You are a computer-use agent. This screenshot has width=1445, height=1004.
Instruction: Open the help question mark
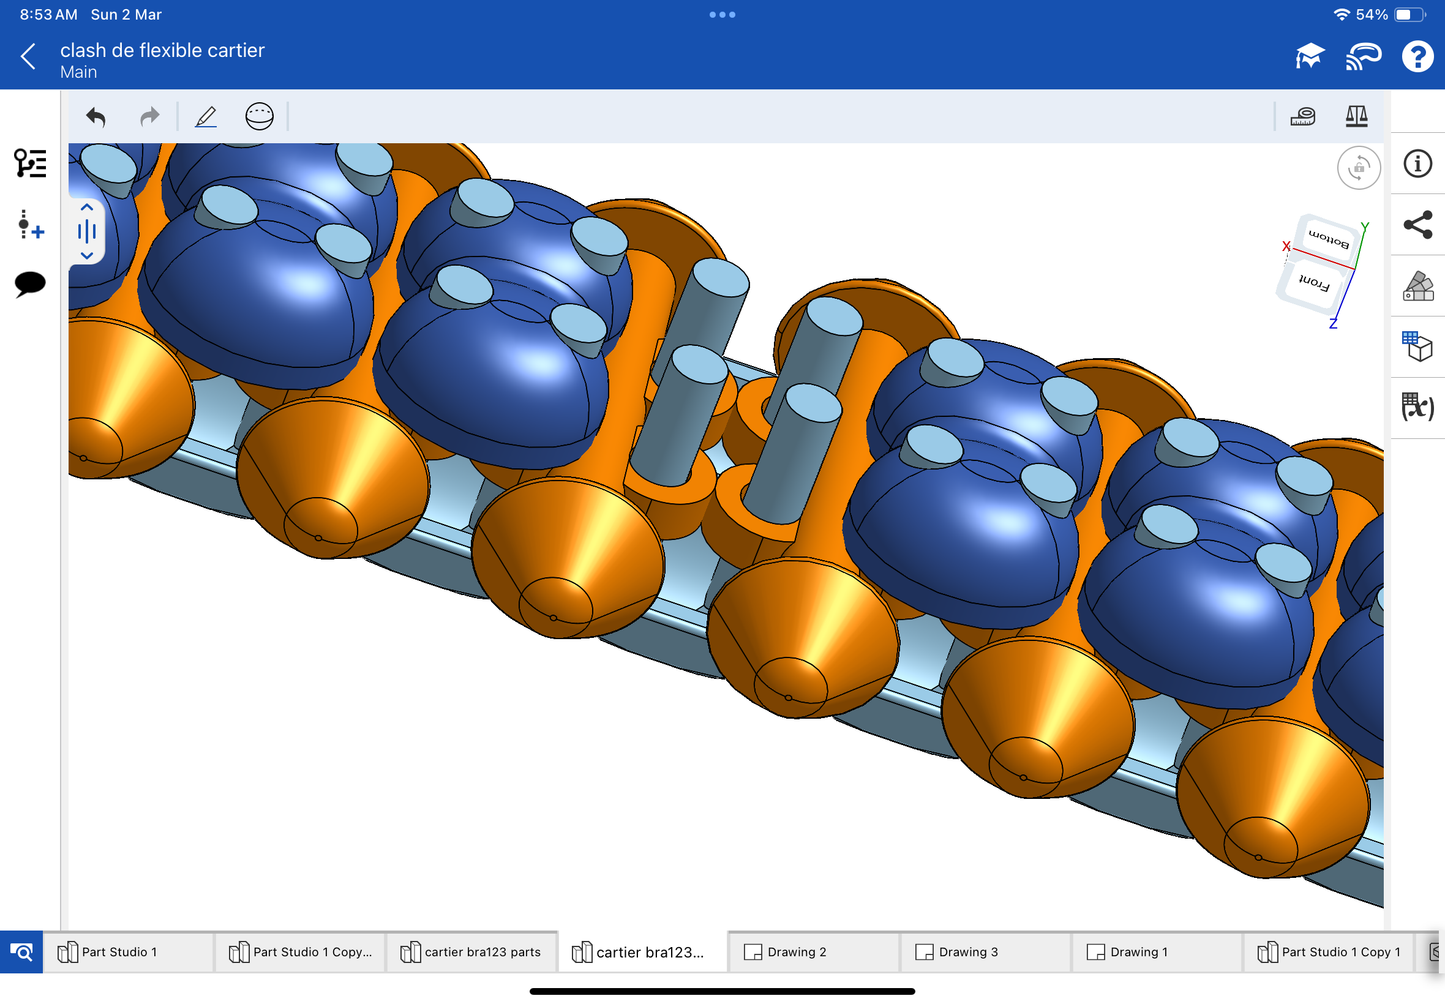1417,57
